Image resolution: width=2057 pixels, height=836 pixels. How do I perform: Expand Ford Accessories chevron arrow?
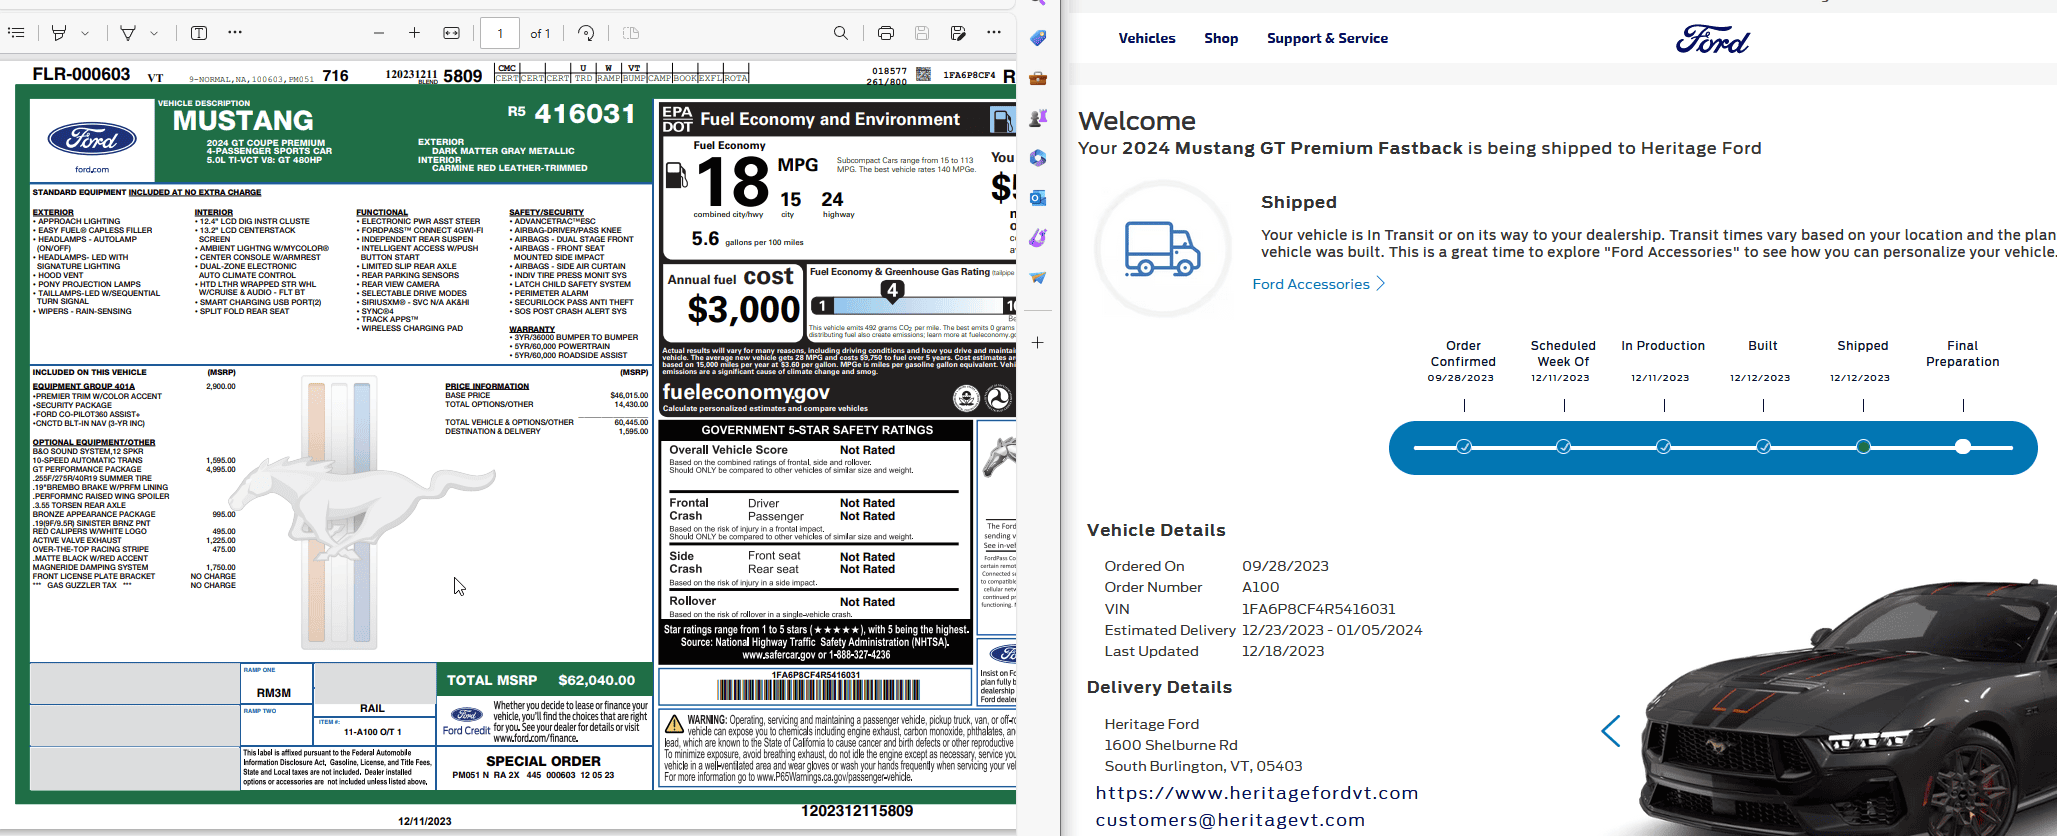[x=1381, y=284]
